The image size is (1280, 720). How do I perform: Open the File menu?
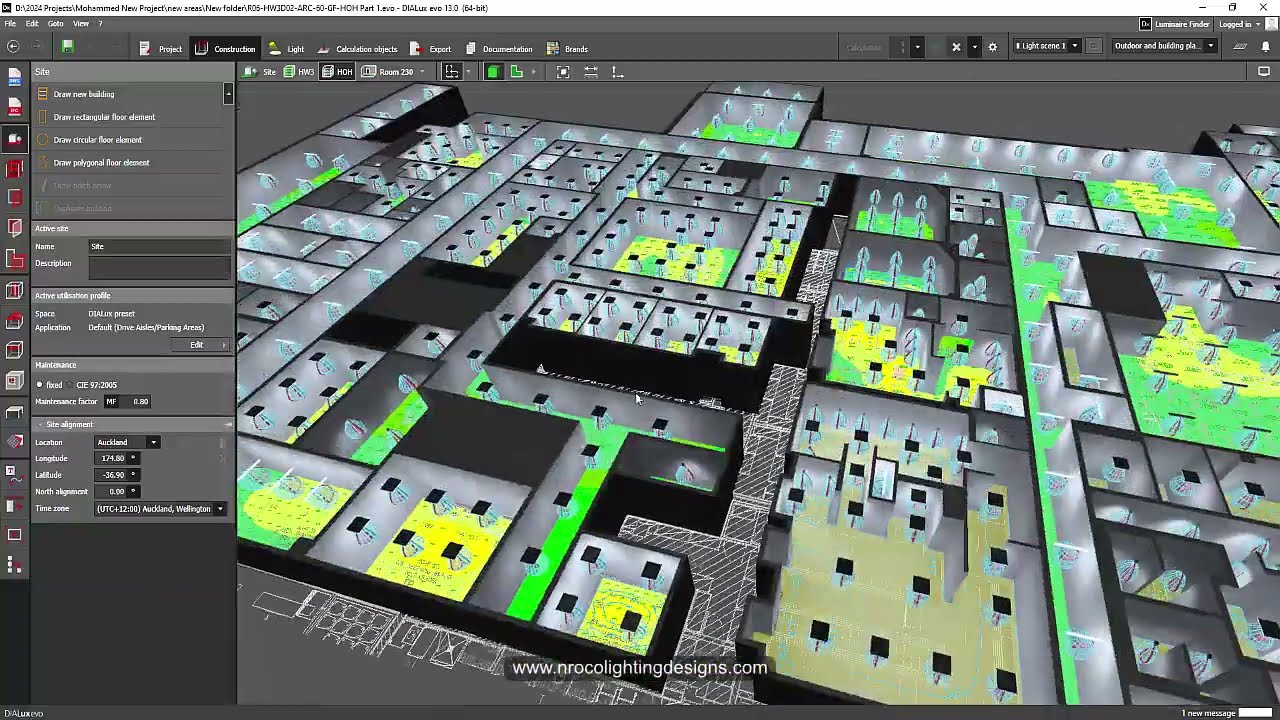pos(10,23)
